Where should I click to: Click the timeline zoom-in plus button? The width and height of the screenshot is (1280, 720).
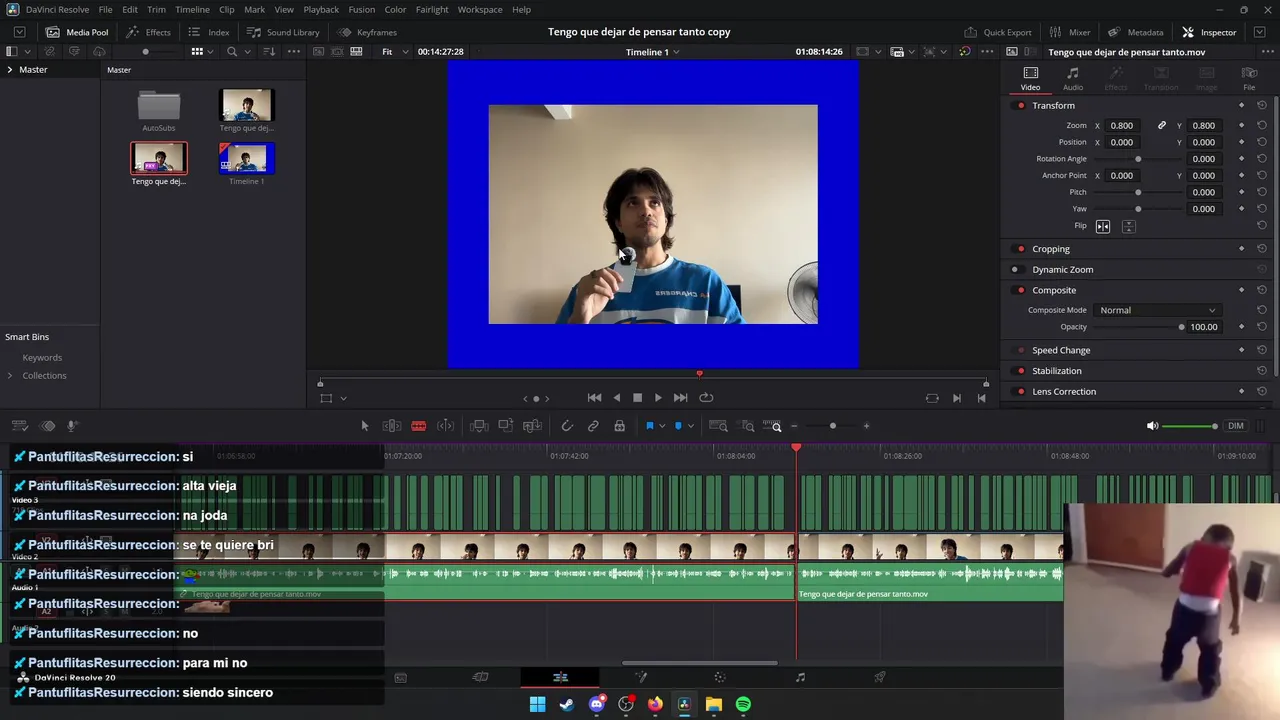tap(866, 426)
